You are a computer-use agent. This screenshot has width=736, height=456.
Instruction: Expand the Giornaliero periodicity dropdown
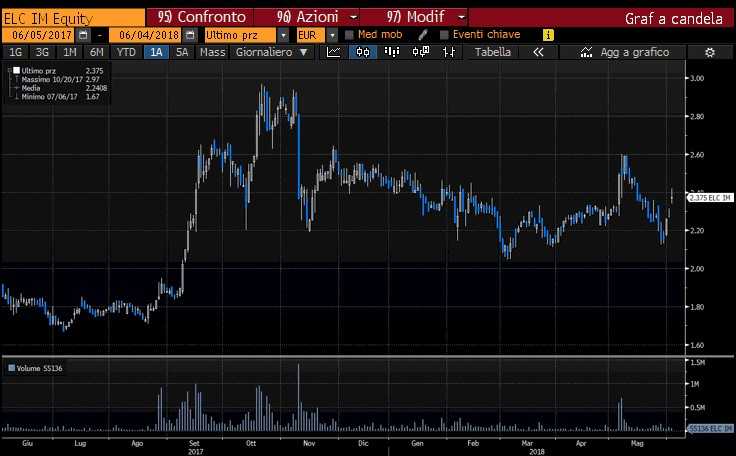tap(304, 52)
